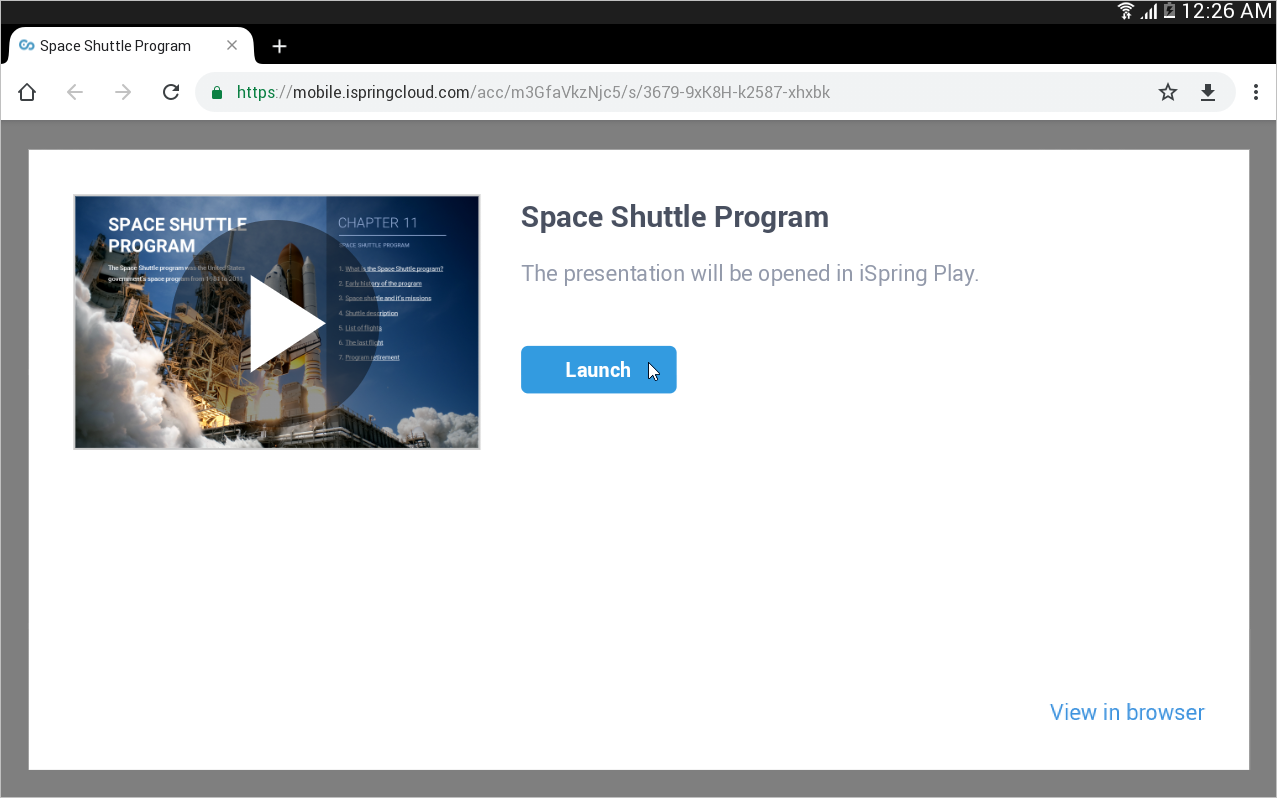Tap the 12:26 AM clock
Screen dimensions: 1277x798
coord(1226,11)
